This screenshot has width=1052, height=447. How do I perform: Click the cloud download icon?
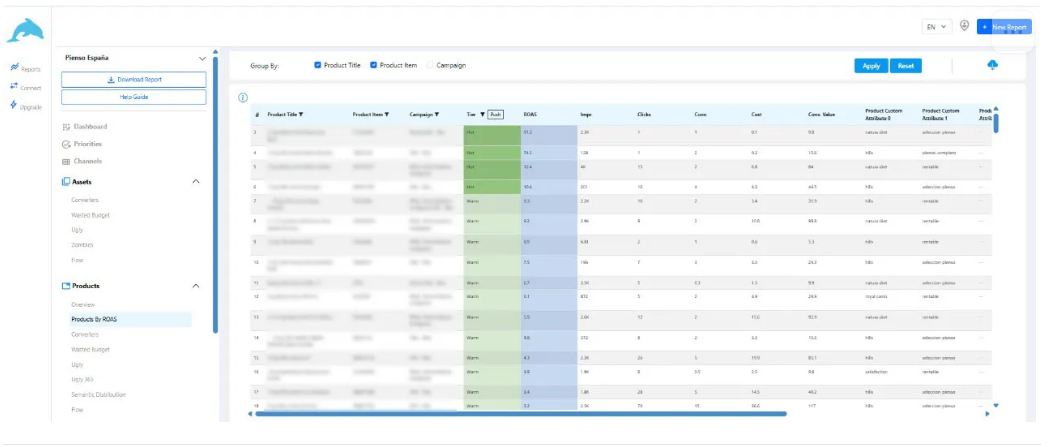click(x=993, y=65)
